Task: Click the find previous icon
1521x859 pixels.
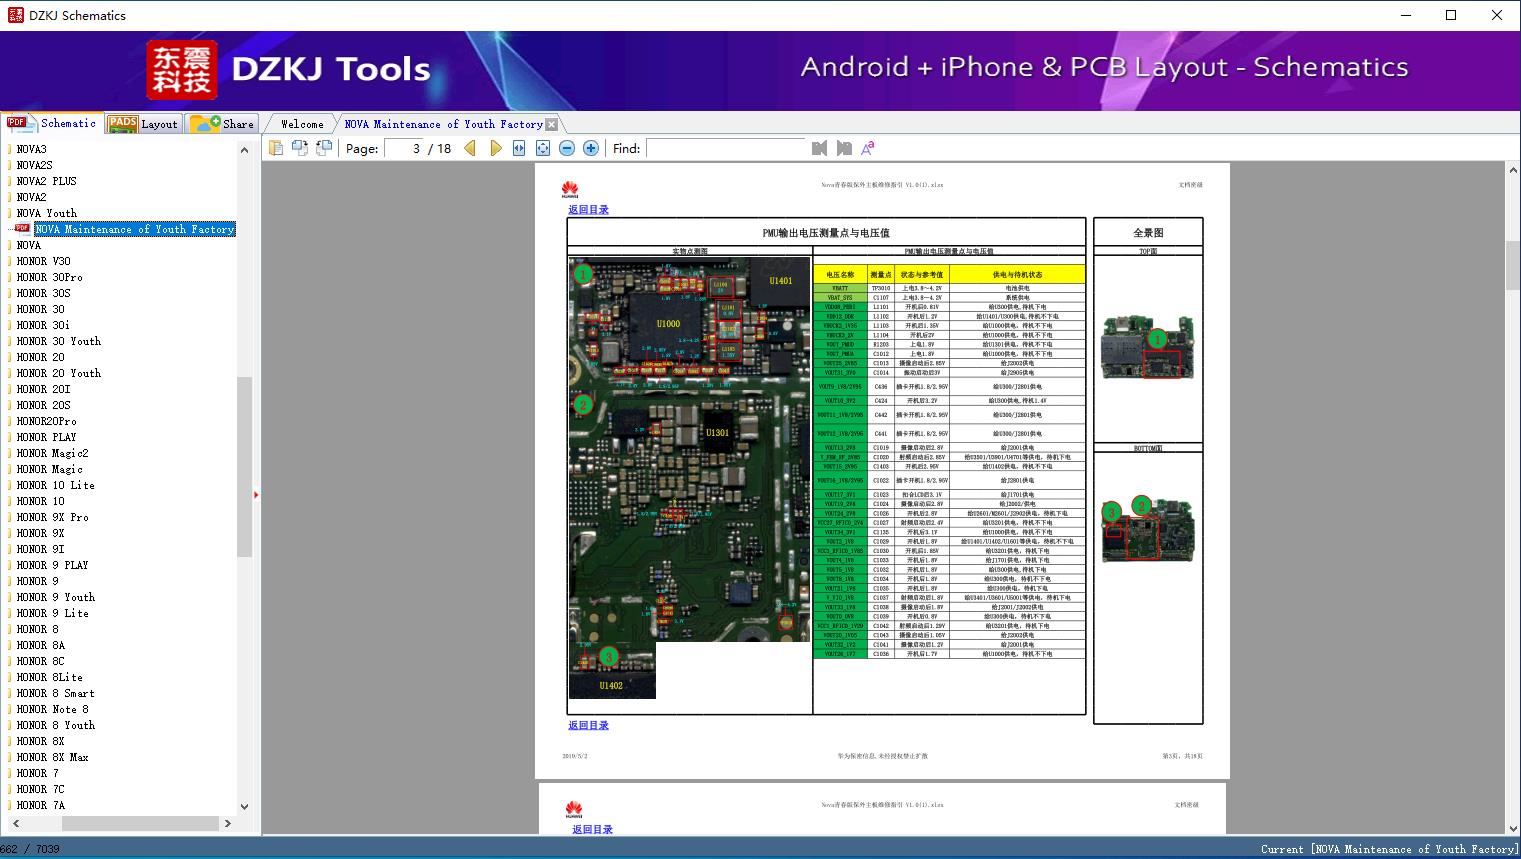Action: (x=820, y=148)
